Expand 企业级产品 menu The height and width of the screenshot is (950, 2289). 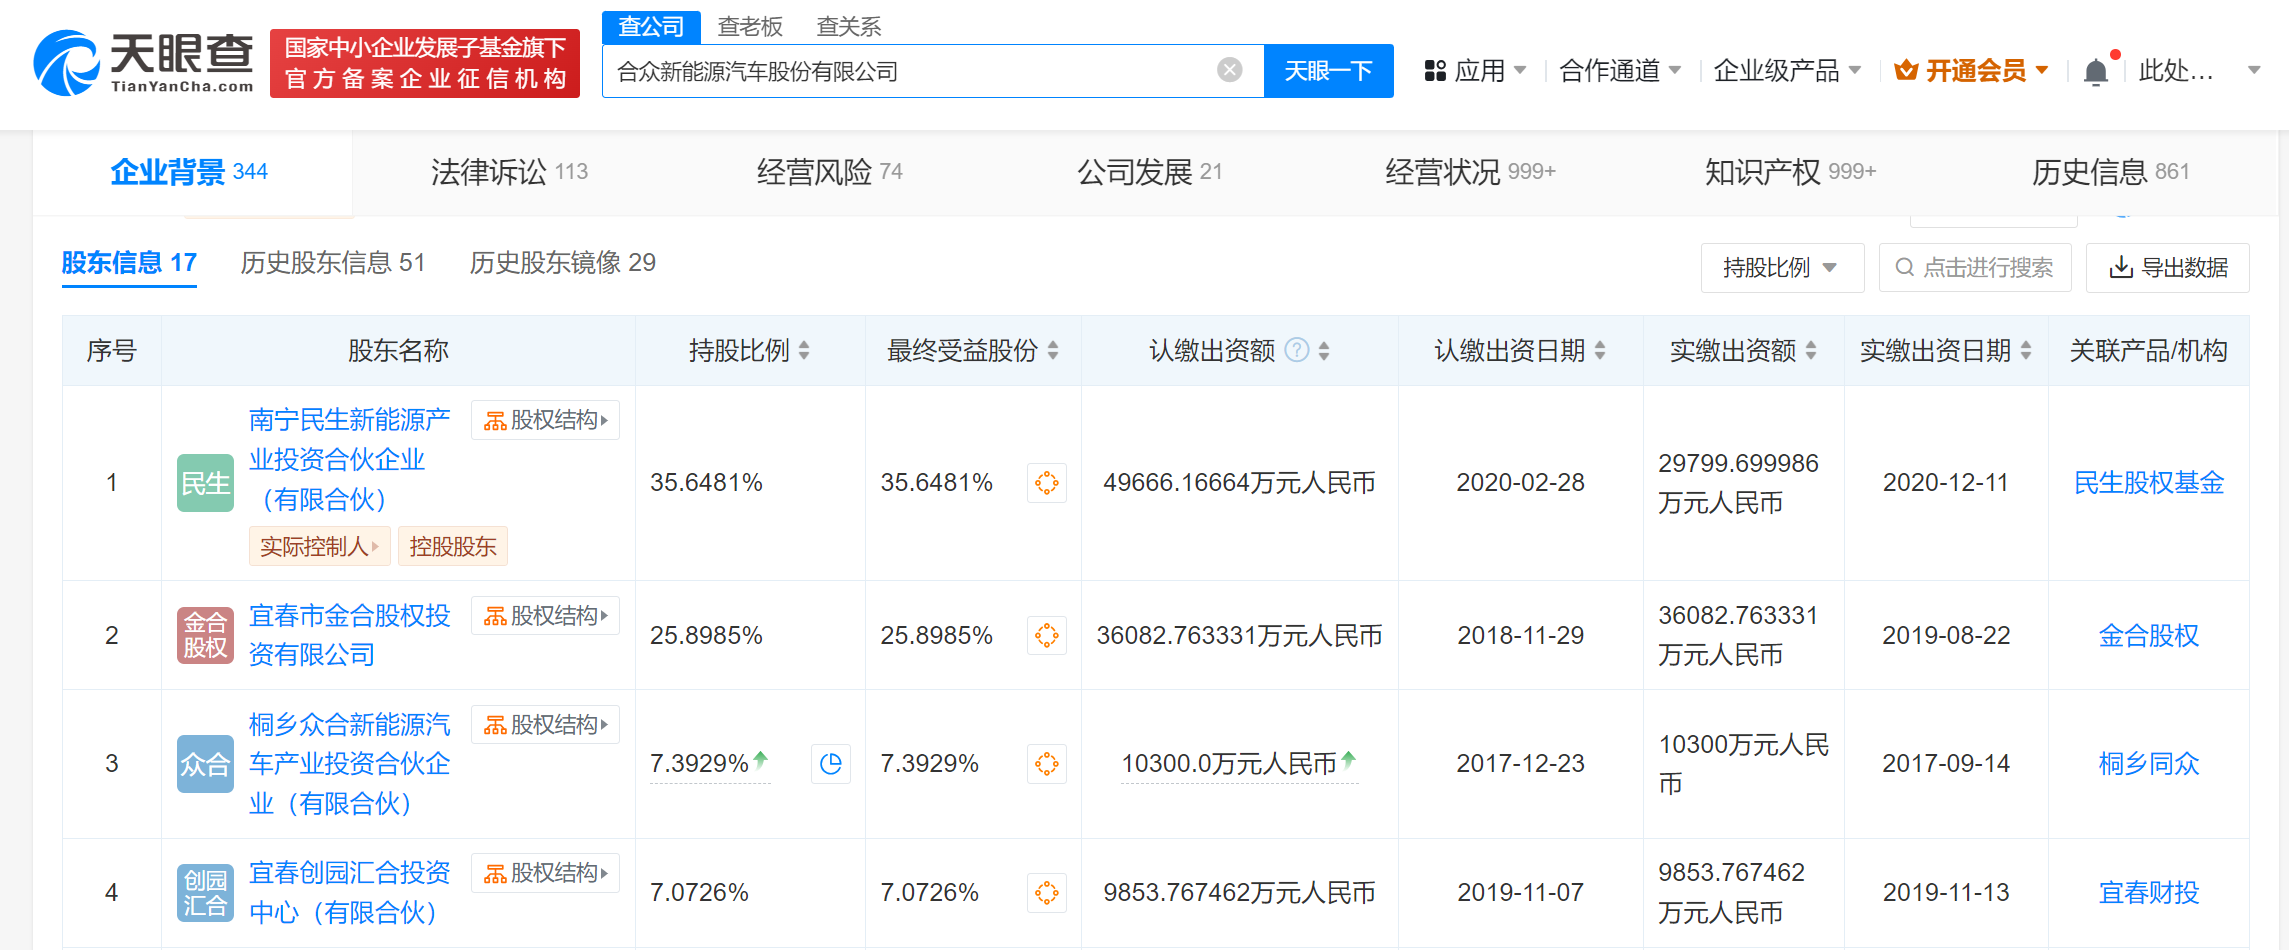point(1786,71)
